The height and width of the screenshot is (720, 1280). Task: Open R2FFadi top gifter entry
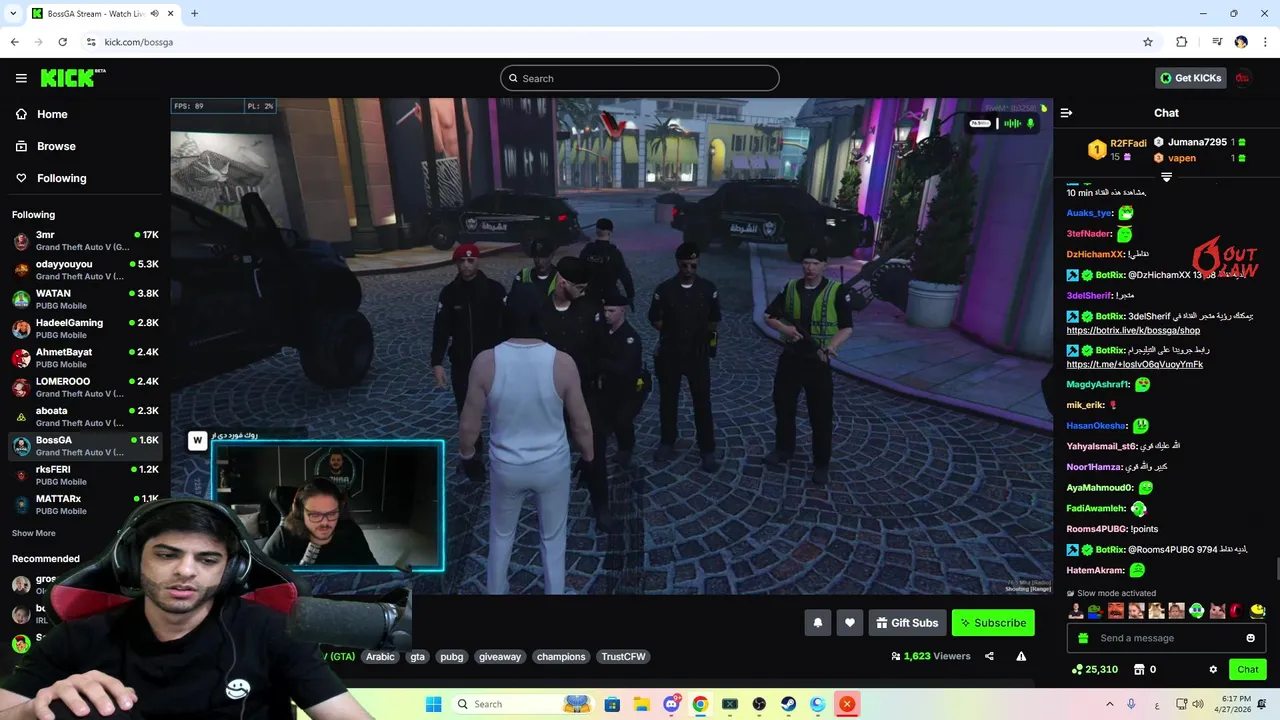pyautogui.click(x=1117, y=149)
